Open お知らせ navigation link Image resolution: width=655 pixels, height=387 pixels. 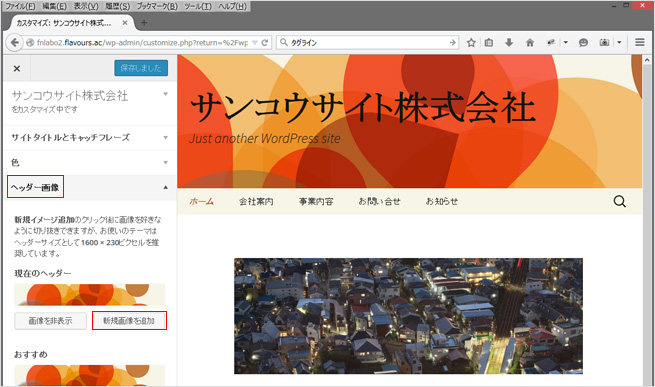point(442,201)
